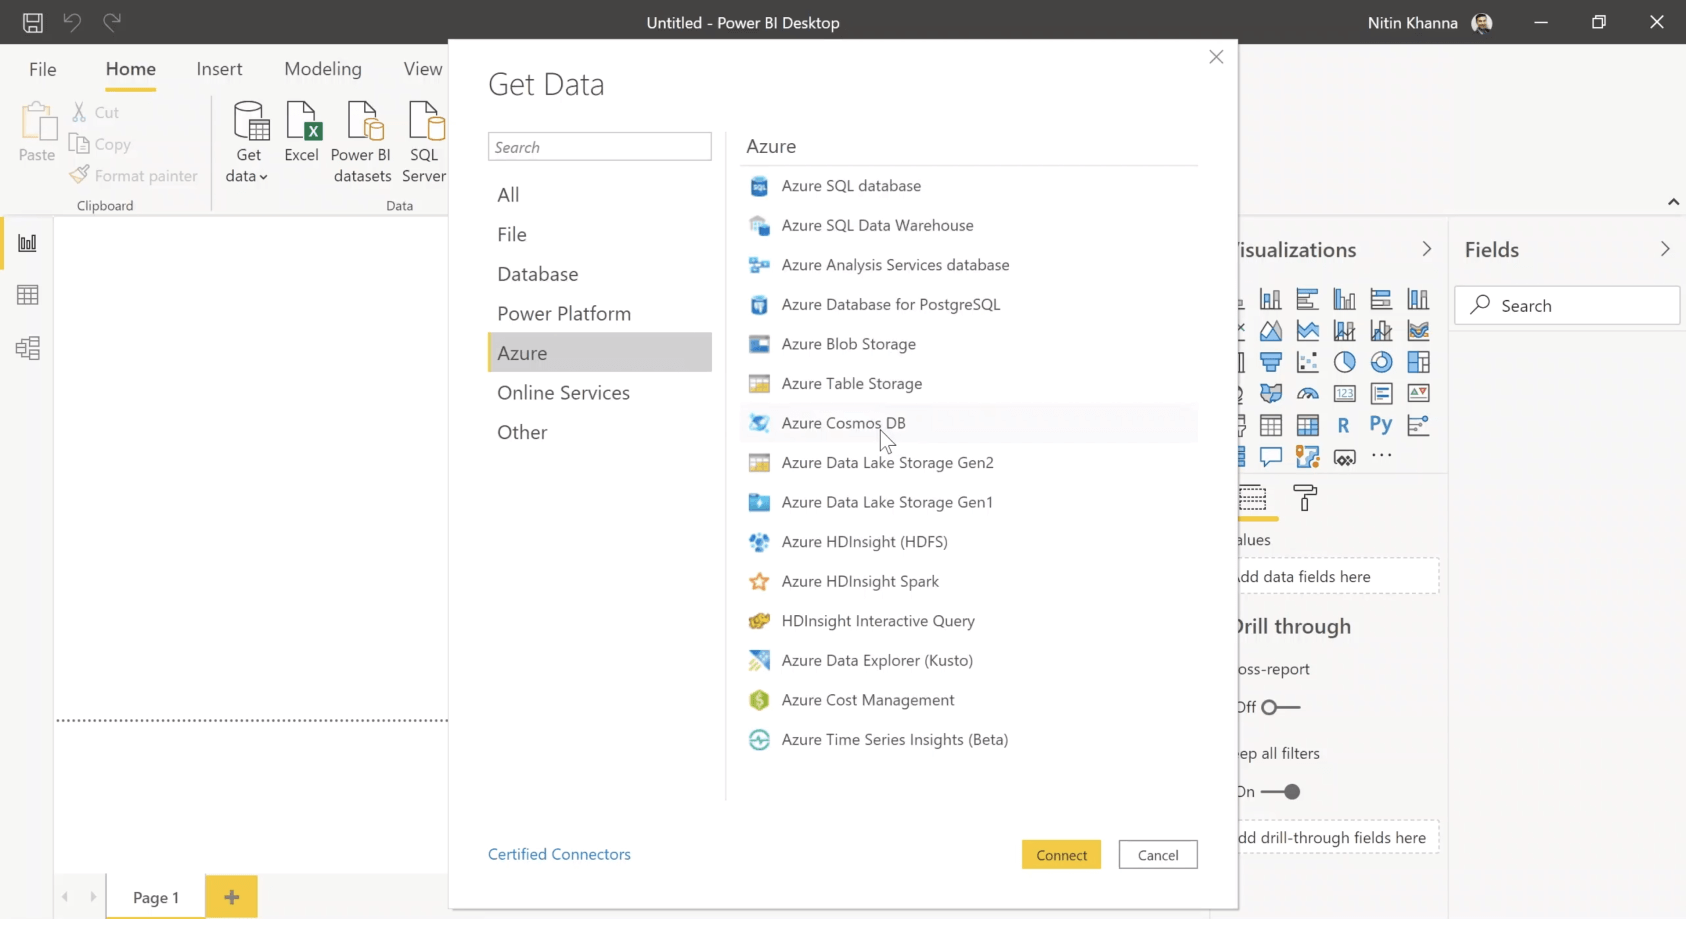This screenshot has width=1686, height=948.
Task: Toggle the Cross-report switch
Action: [1280, 707]
